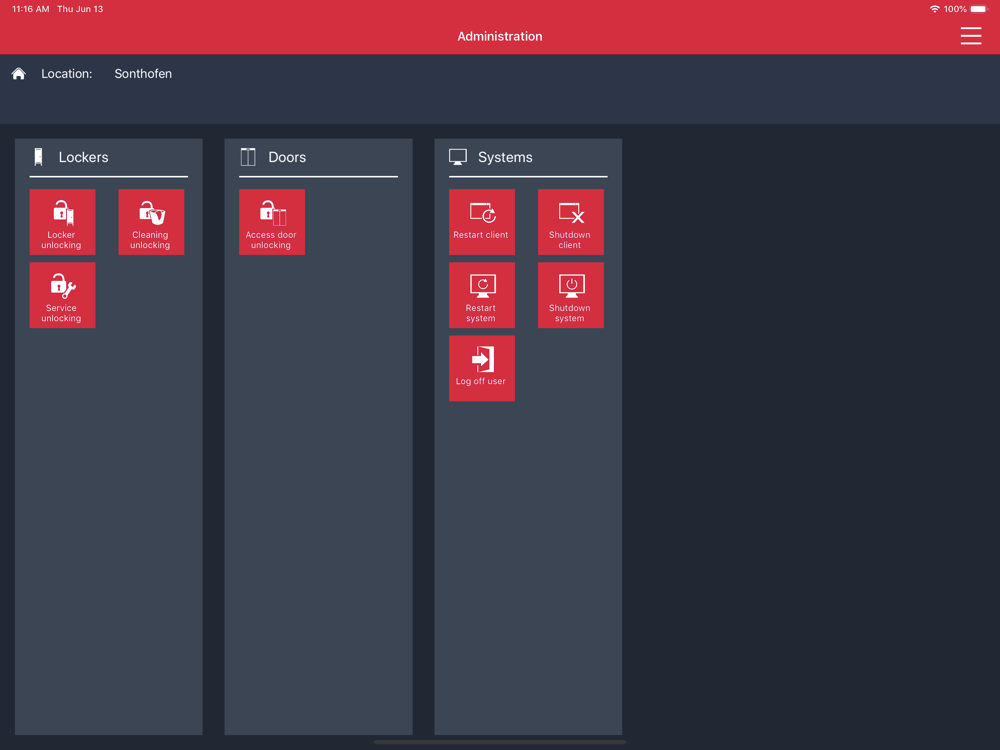Click the Systems section header
Viewport: 1000px width, 750px height.
click(x=505, y=157)
